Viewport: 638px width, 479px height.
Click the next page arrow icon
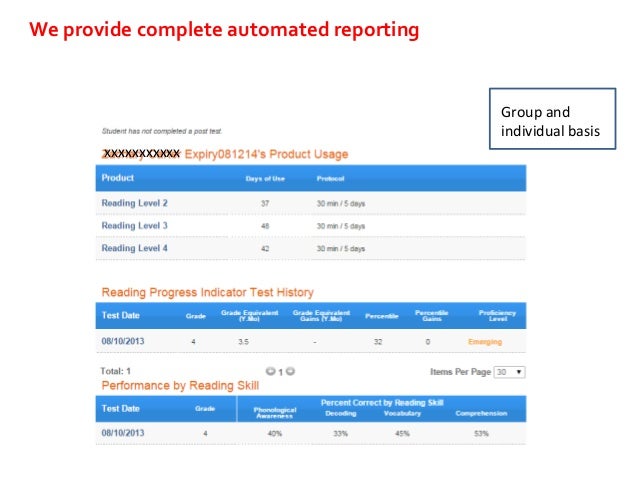coord(290,371)
